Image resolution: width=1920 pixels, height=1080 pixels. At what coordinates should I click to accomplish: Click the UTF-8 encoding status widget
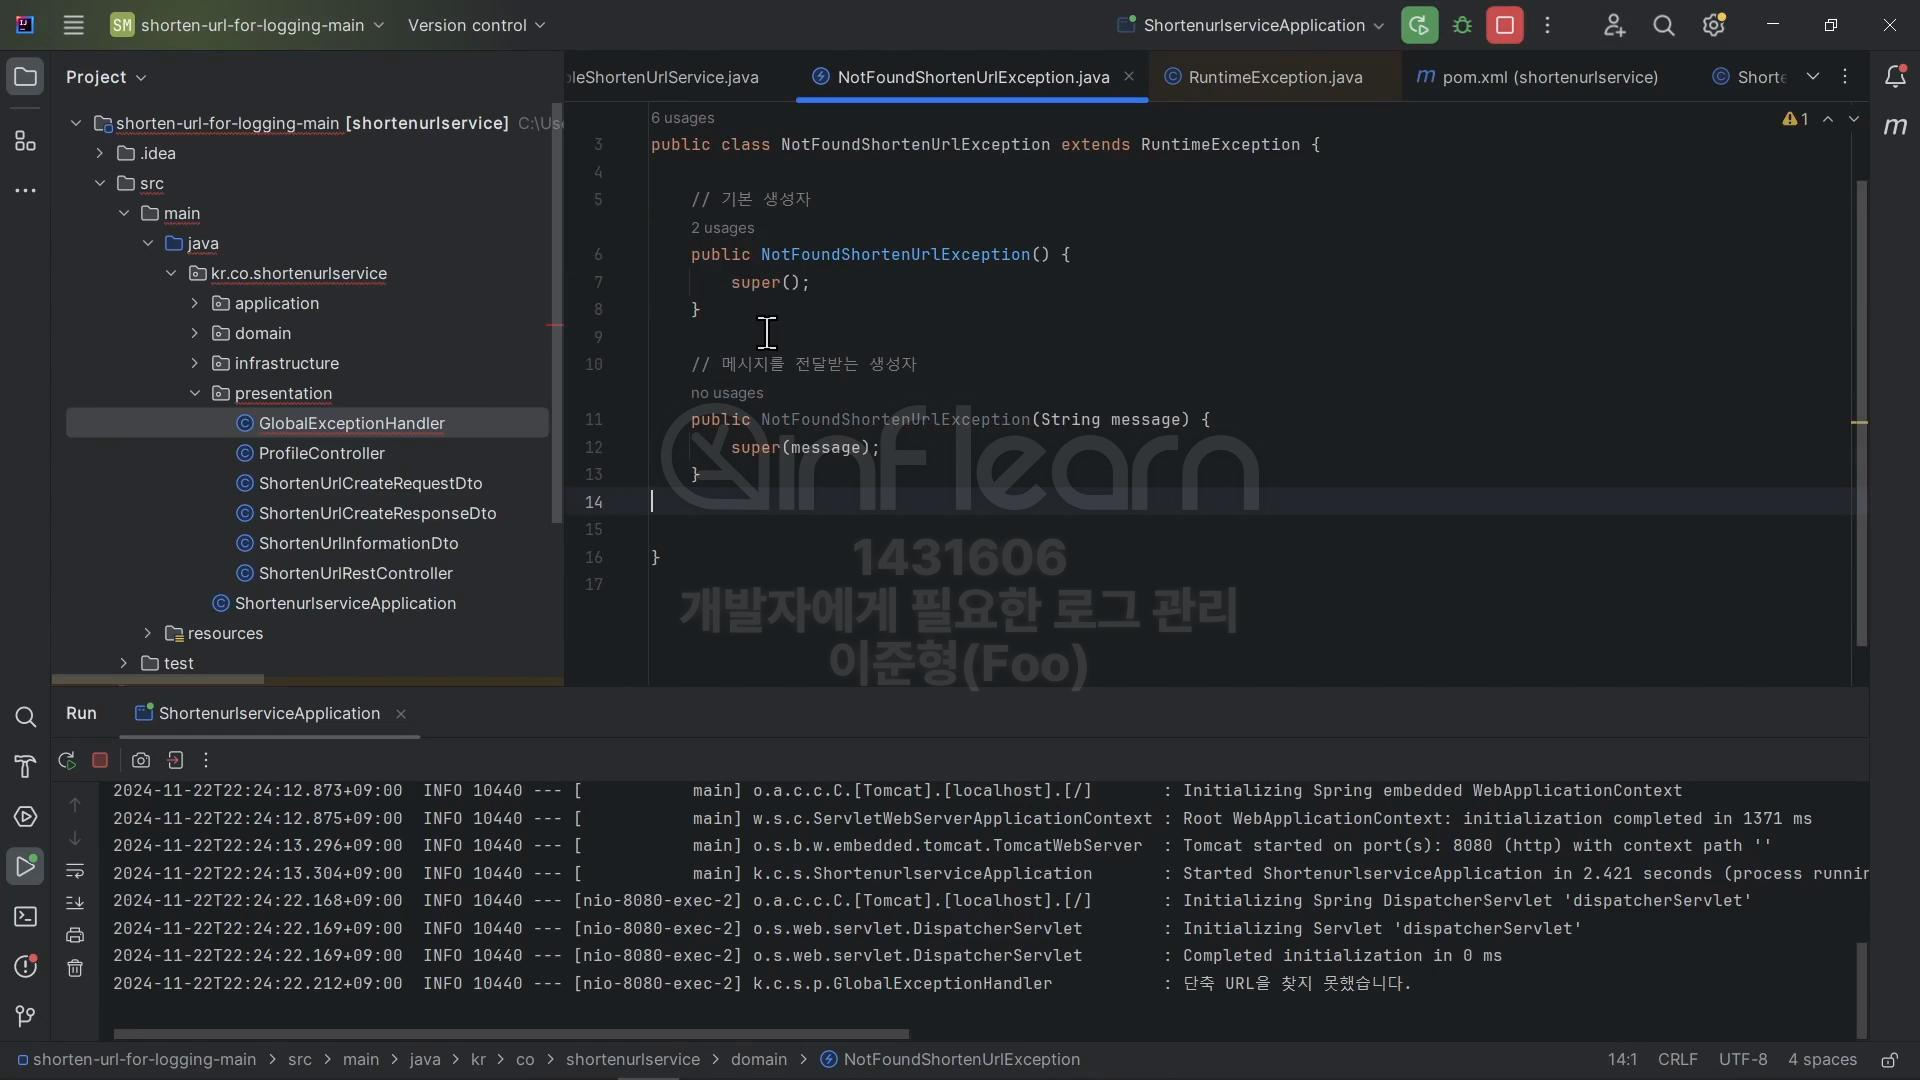[x=1742, y=1060]
